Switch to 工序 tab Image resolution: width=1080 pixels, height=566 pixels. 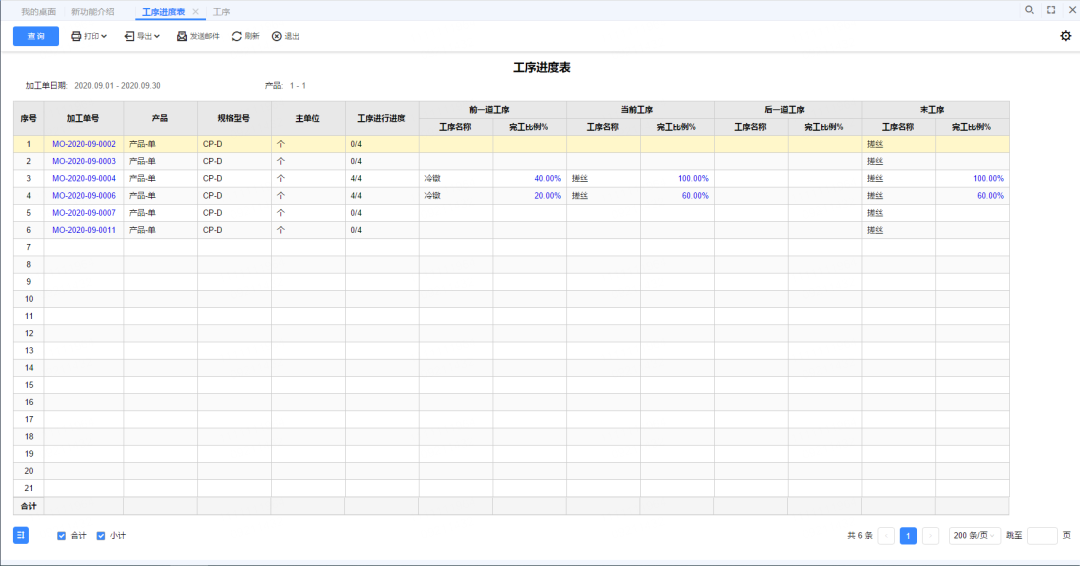click(221, 12)
